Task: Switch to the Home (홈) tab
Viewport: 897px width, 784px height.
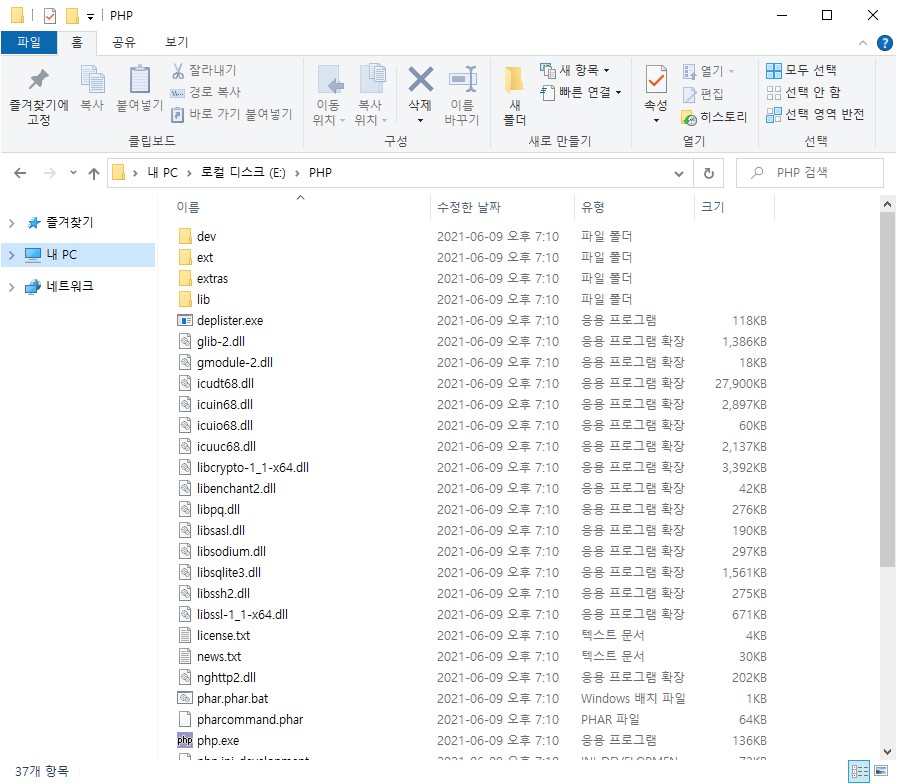Action: click(77, 42)
